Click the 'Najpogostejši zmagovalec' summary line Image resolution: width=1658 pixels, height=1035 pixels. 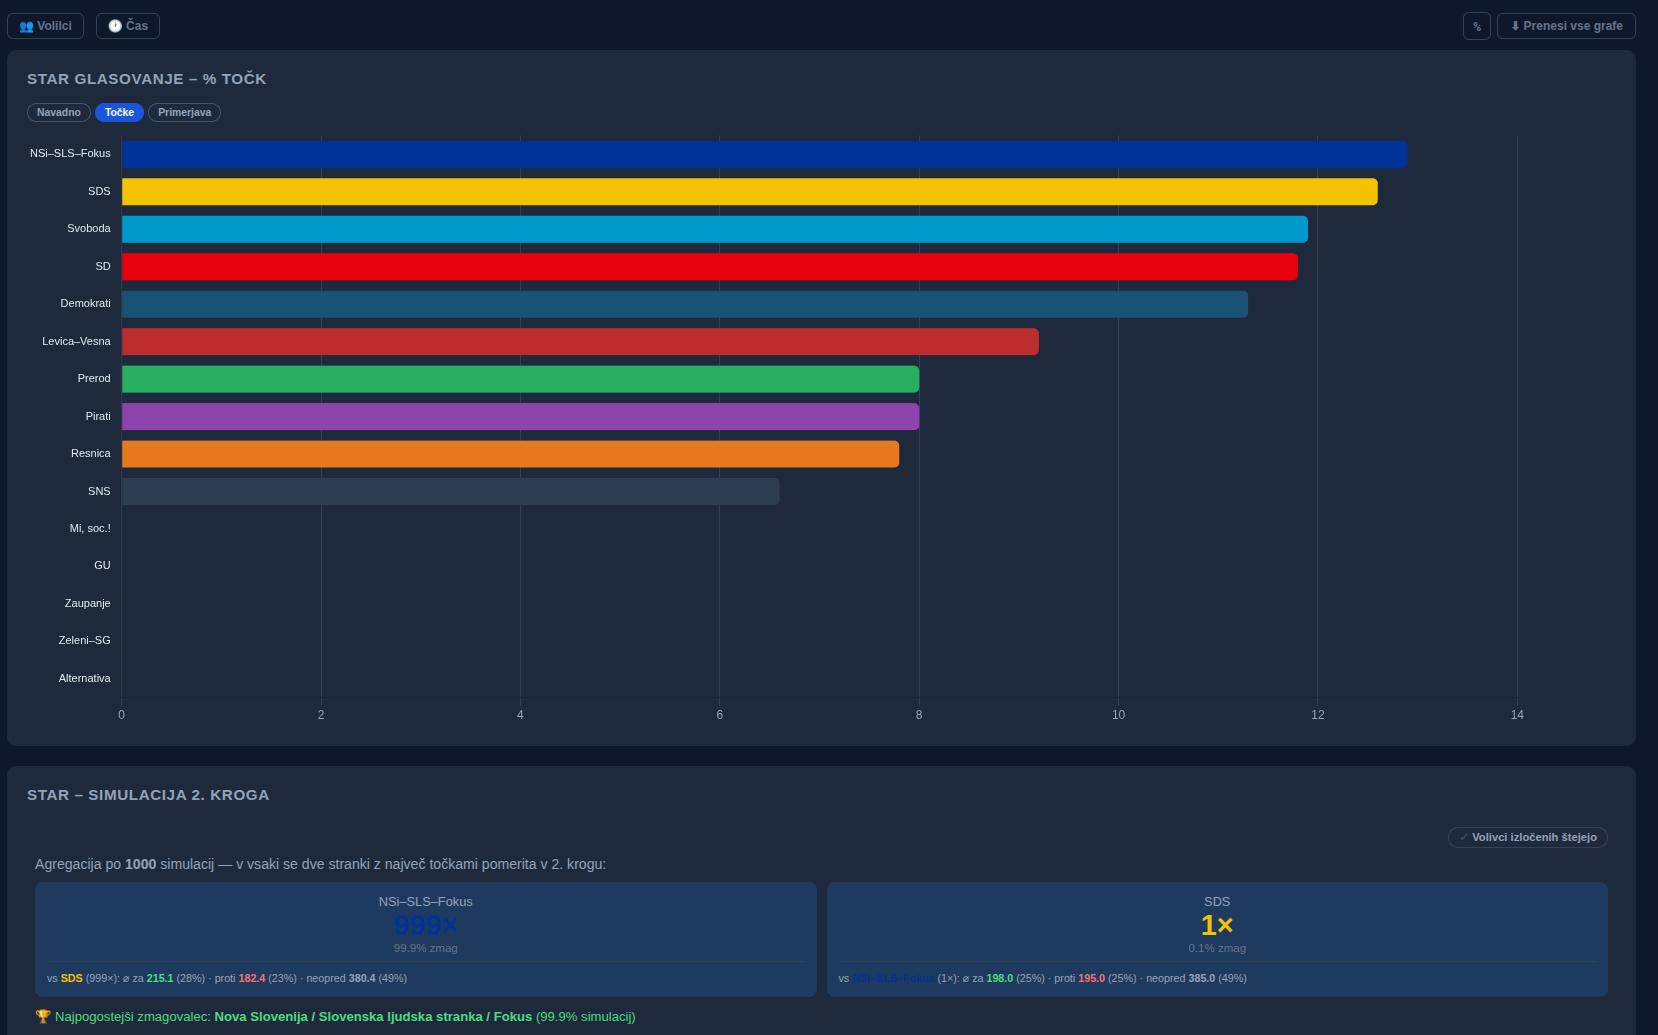coord(335,1017)
